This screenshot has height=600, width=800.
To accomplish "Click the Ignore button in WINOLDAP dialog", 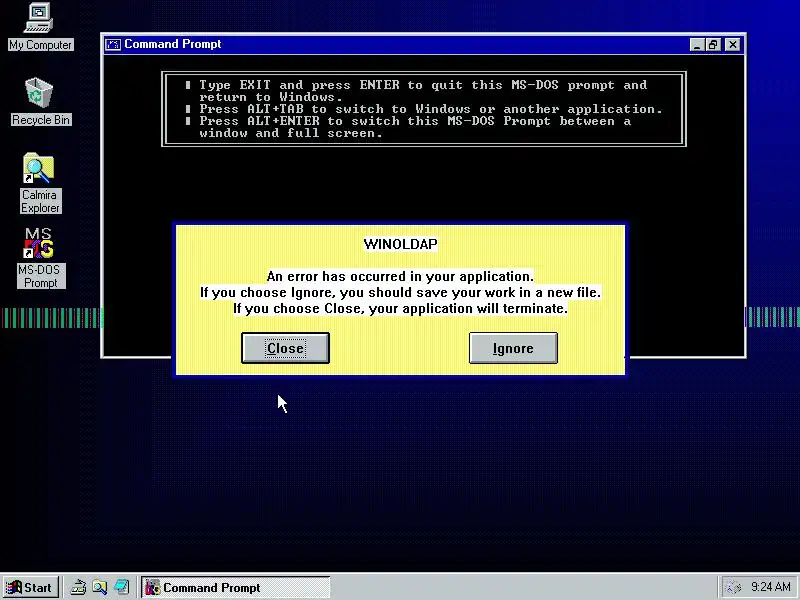I will click(x=513, y=348).
